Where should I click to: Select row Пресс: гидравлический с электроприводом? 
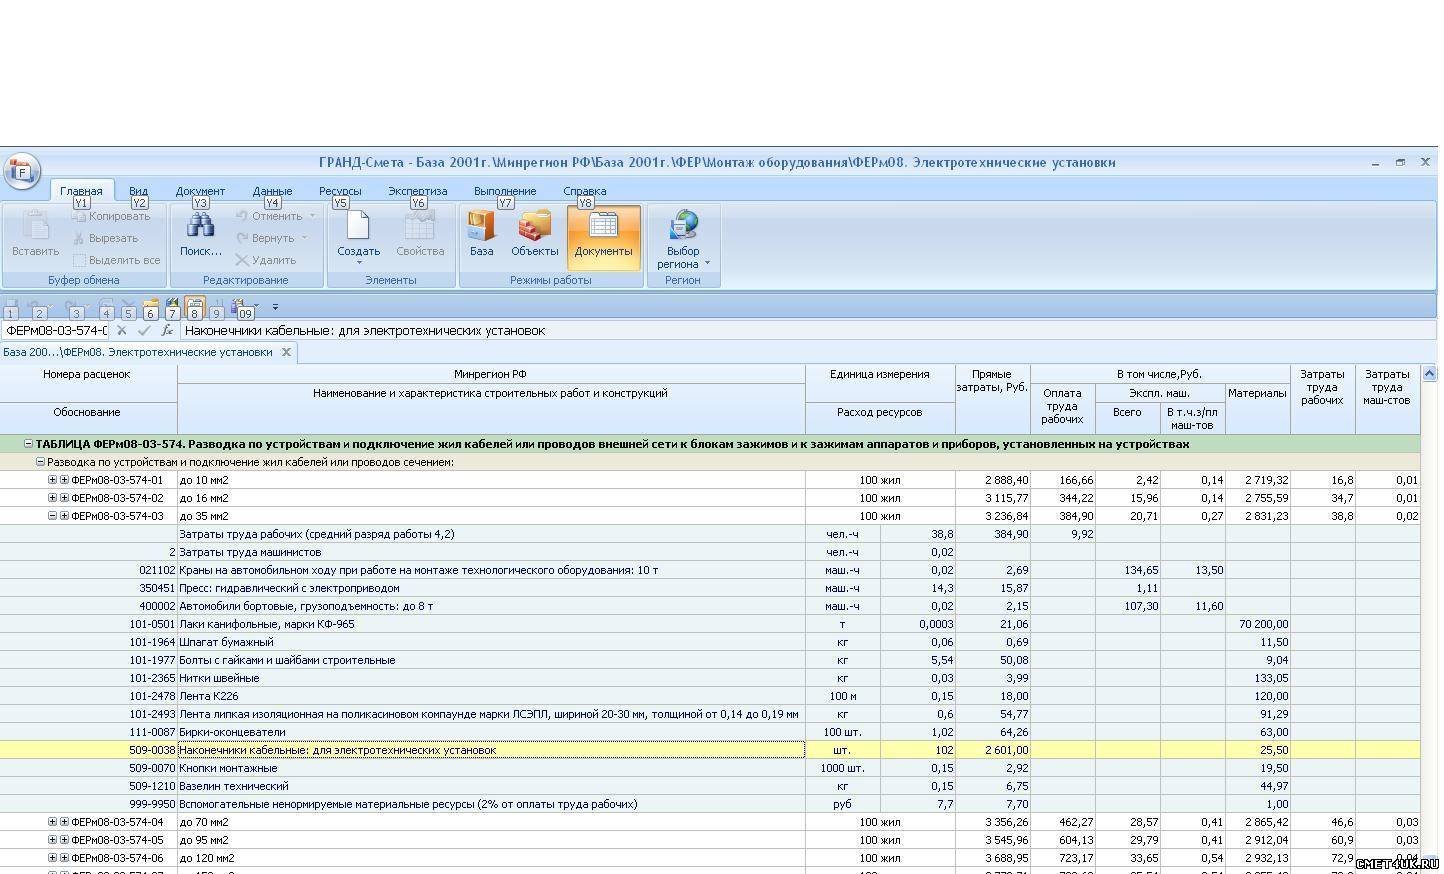710,588
